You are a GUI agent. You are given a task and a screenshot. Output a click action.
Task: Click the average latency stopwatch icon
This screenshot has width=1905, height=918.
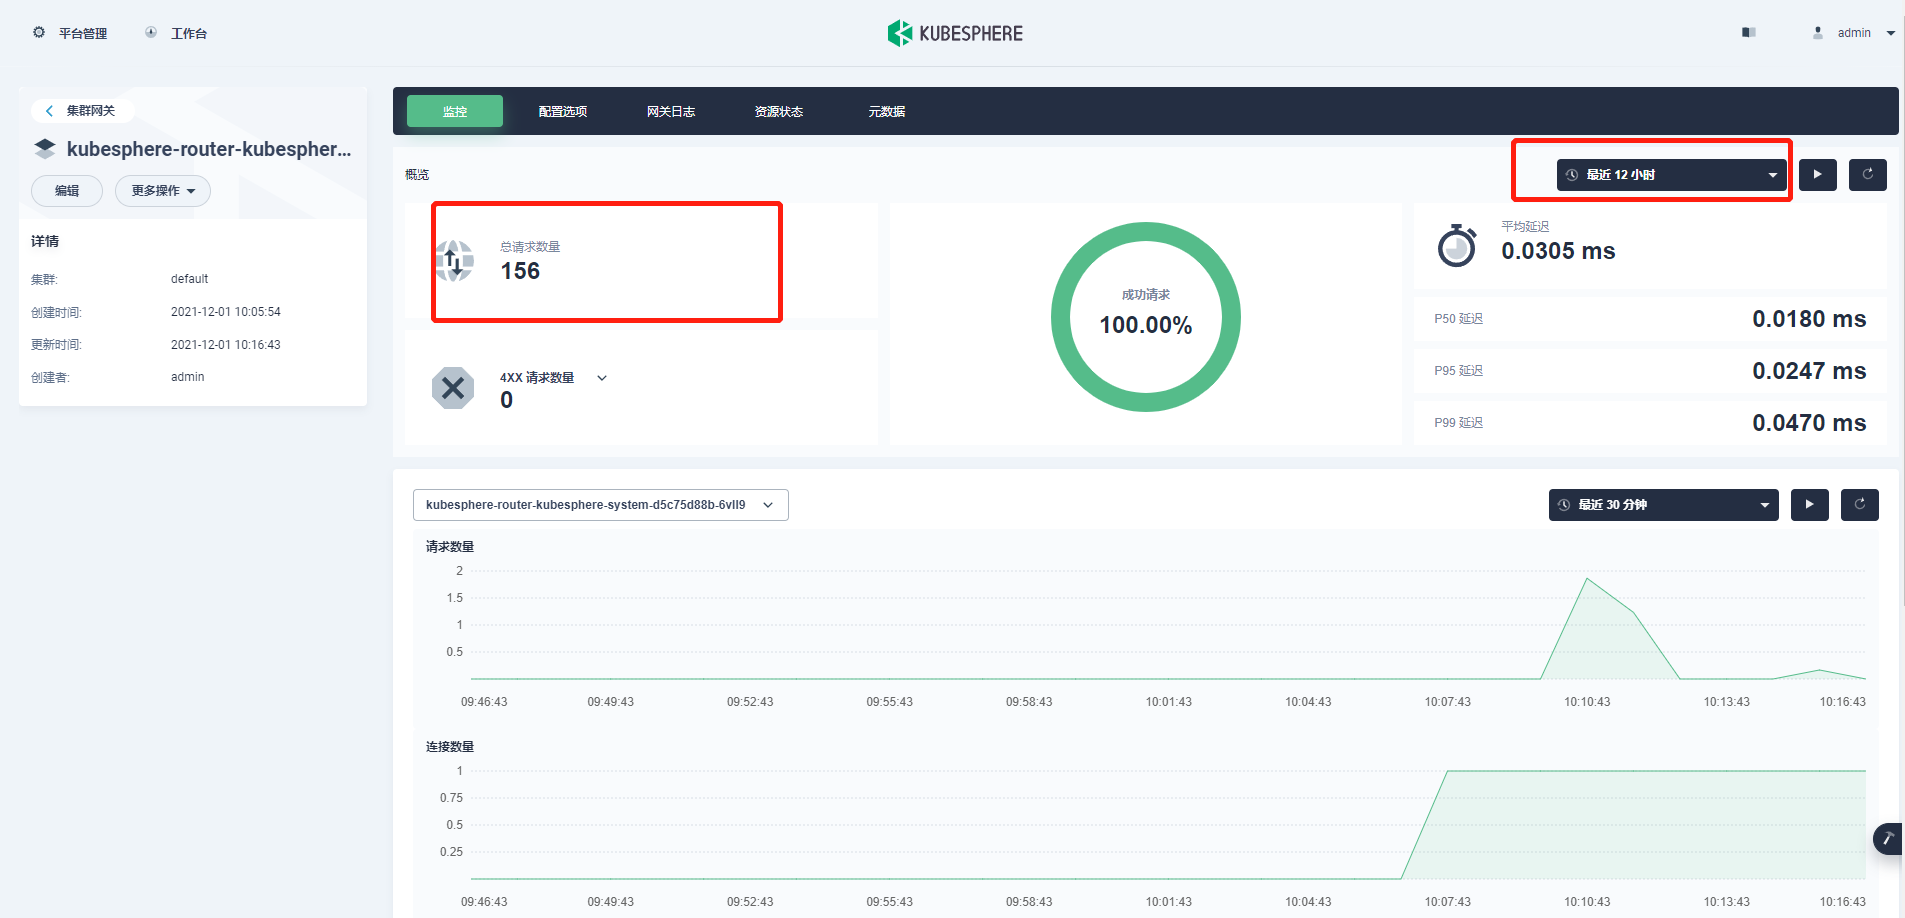click(x=1457, y=245)
